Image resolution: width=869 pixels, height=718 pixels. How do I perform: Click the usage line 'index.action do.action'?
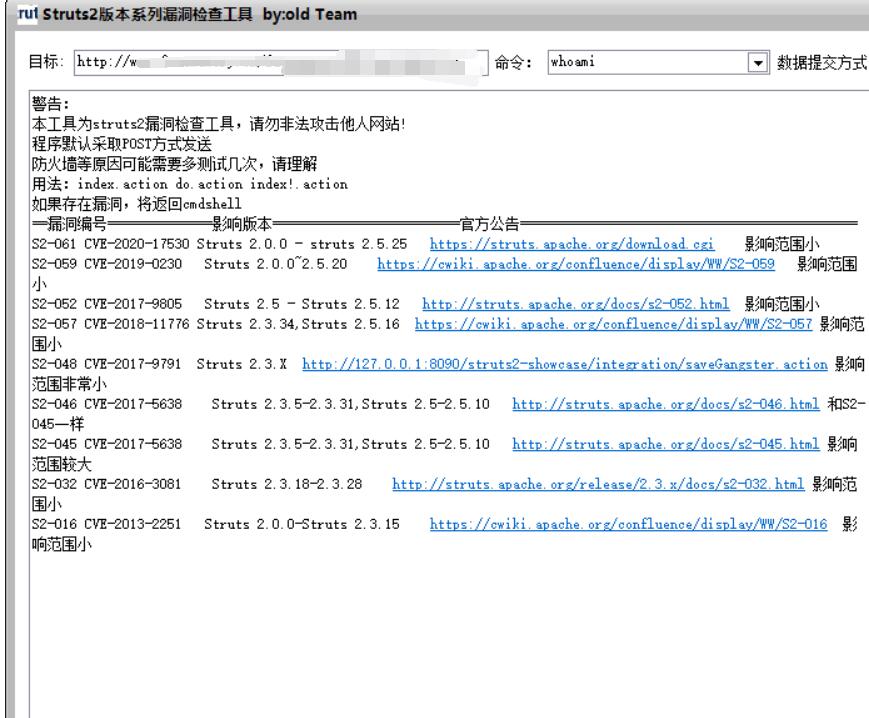coord(190,184)
